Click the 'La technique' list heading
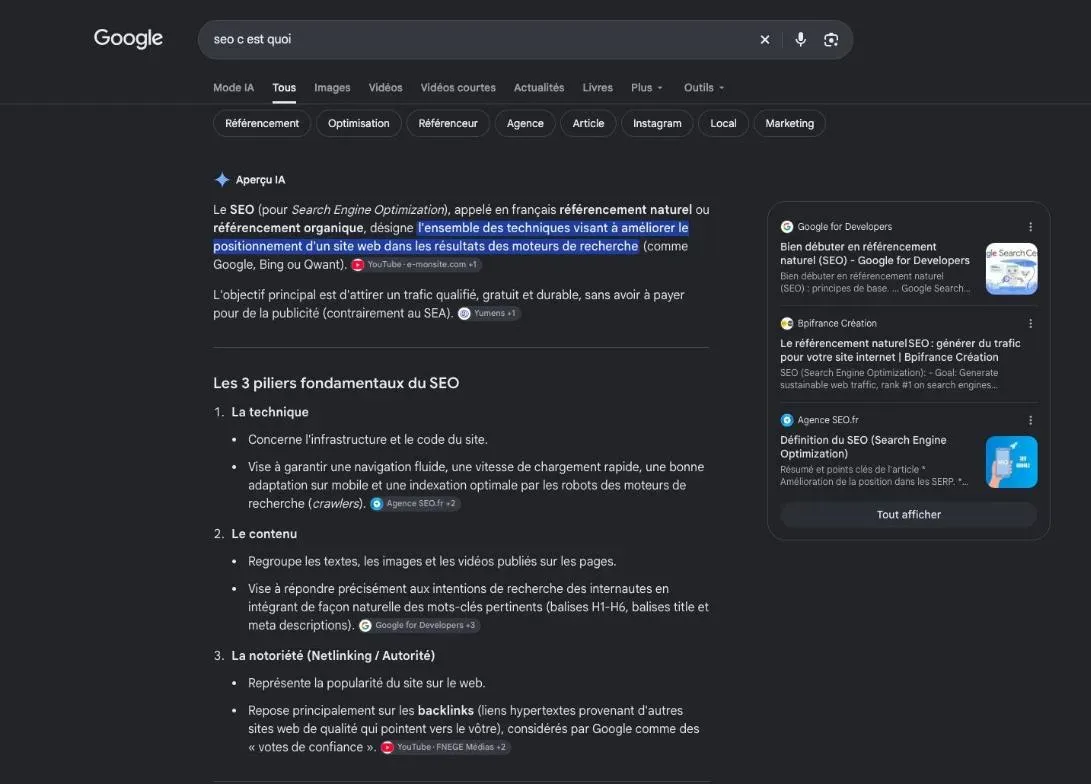Screen dimensions: 1091x784 270,412
